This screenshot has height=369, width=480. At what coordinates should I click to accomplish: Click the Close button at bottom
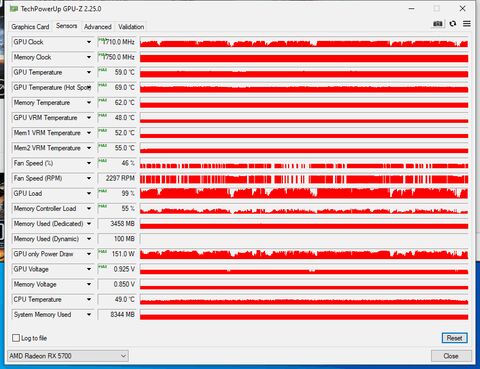[x=451, y=356]
